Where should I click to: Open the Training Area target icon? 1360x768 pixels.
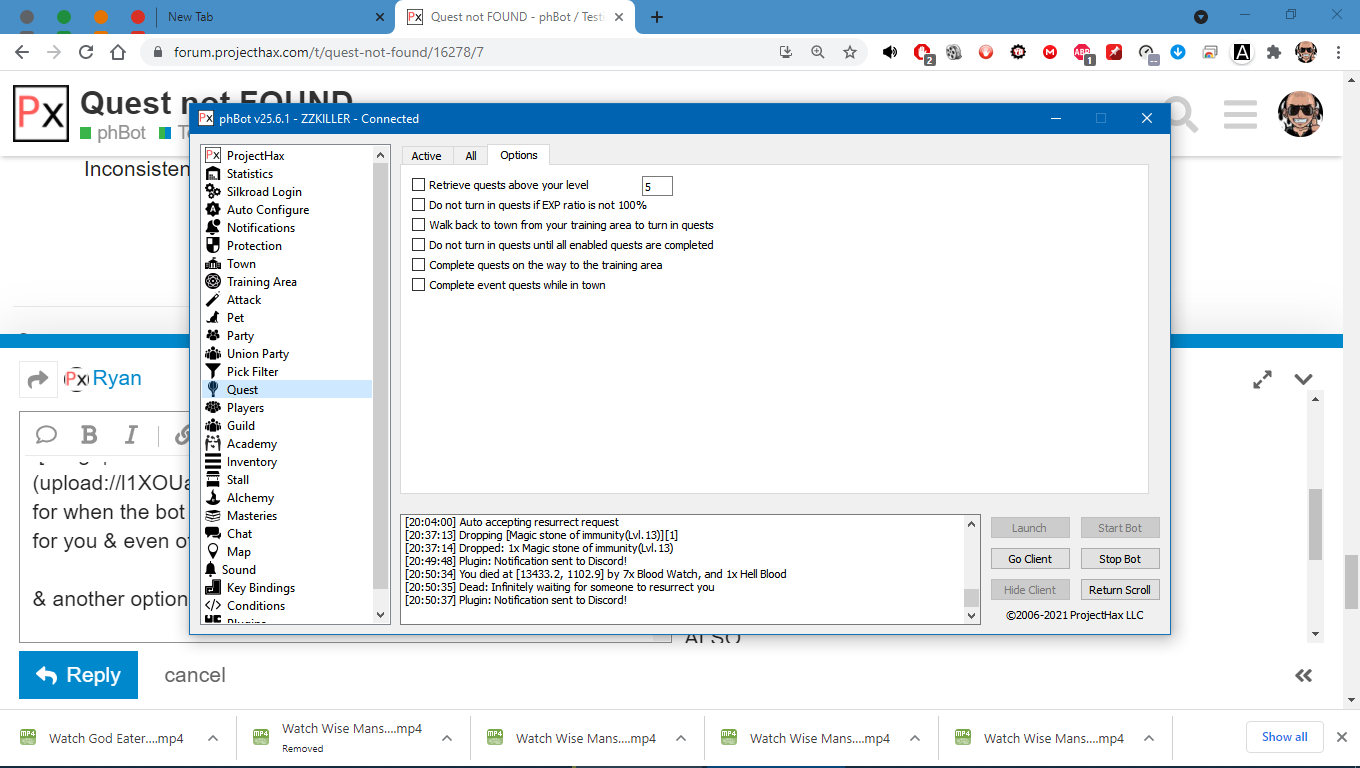[x=212, y=282]
